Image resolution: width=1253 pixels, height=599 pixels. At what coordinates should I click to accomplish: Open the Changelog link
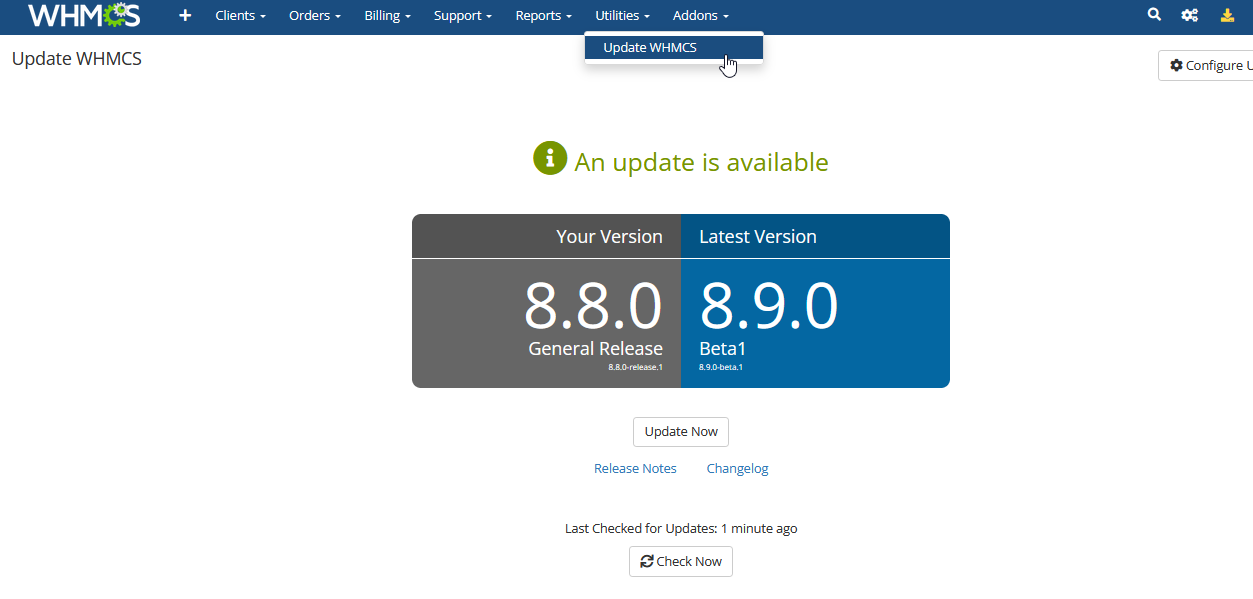coord(737,469)
